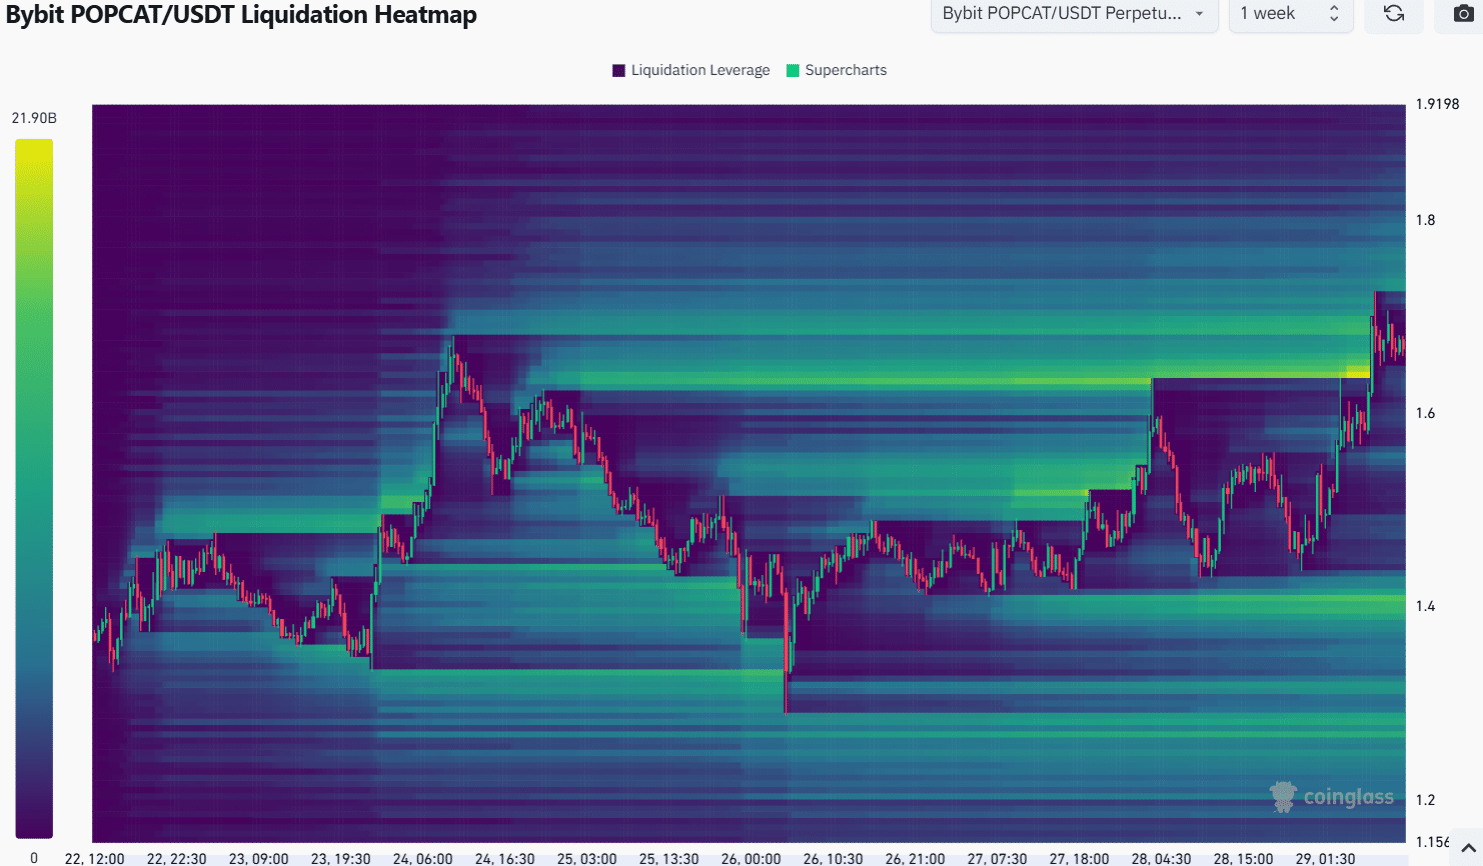This screenshot has height=866, width=1483.
Task: Click the 28, 04:30 time axis label
Action: tap(1161, 858)
